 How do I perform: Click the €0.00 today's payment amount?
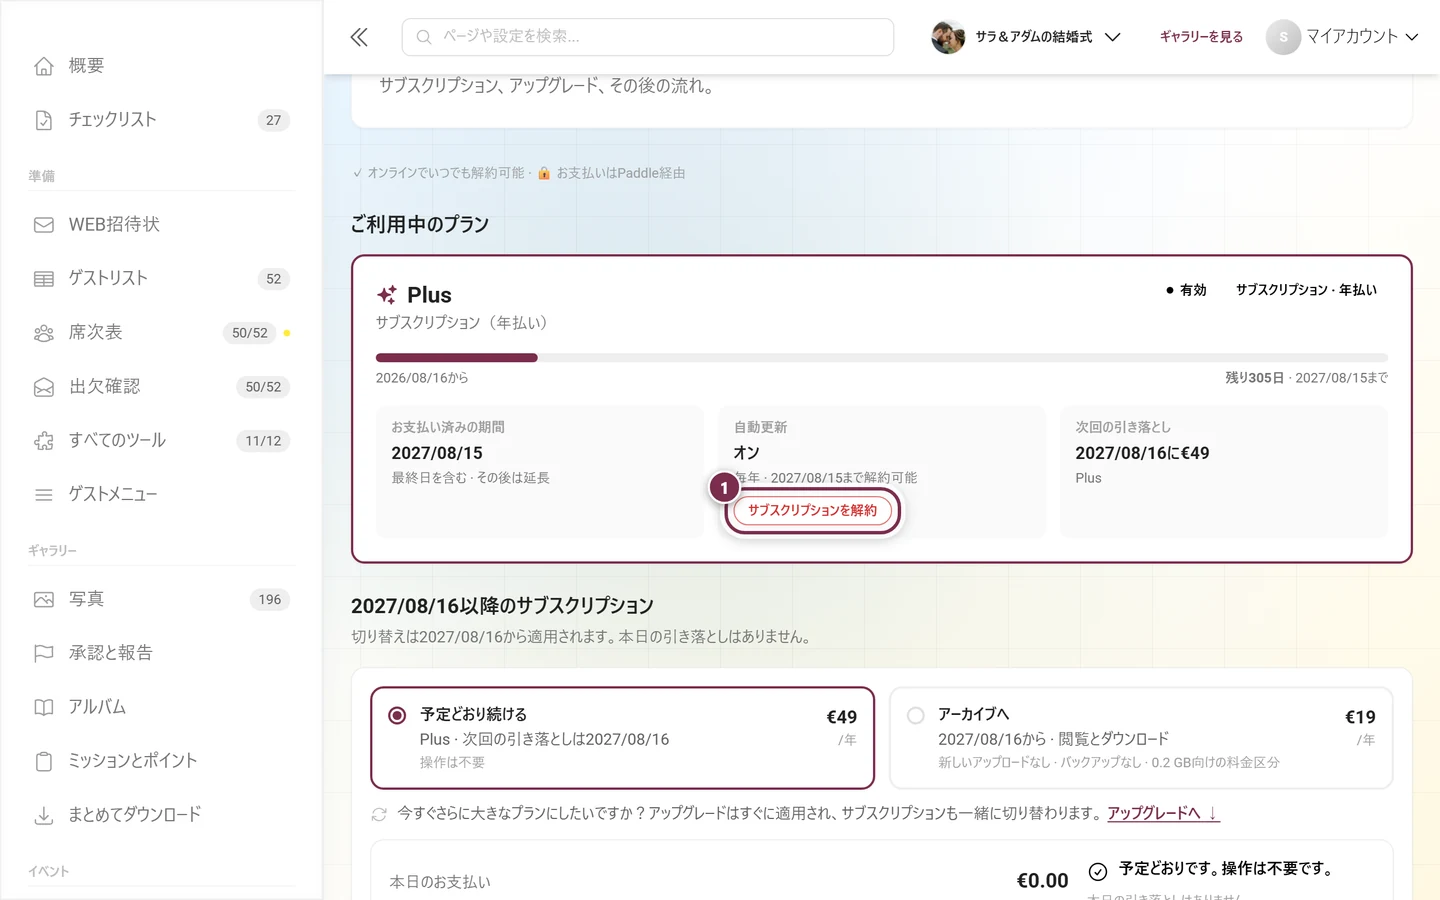[x=1042, y=881]
